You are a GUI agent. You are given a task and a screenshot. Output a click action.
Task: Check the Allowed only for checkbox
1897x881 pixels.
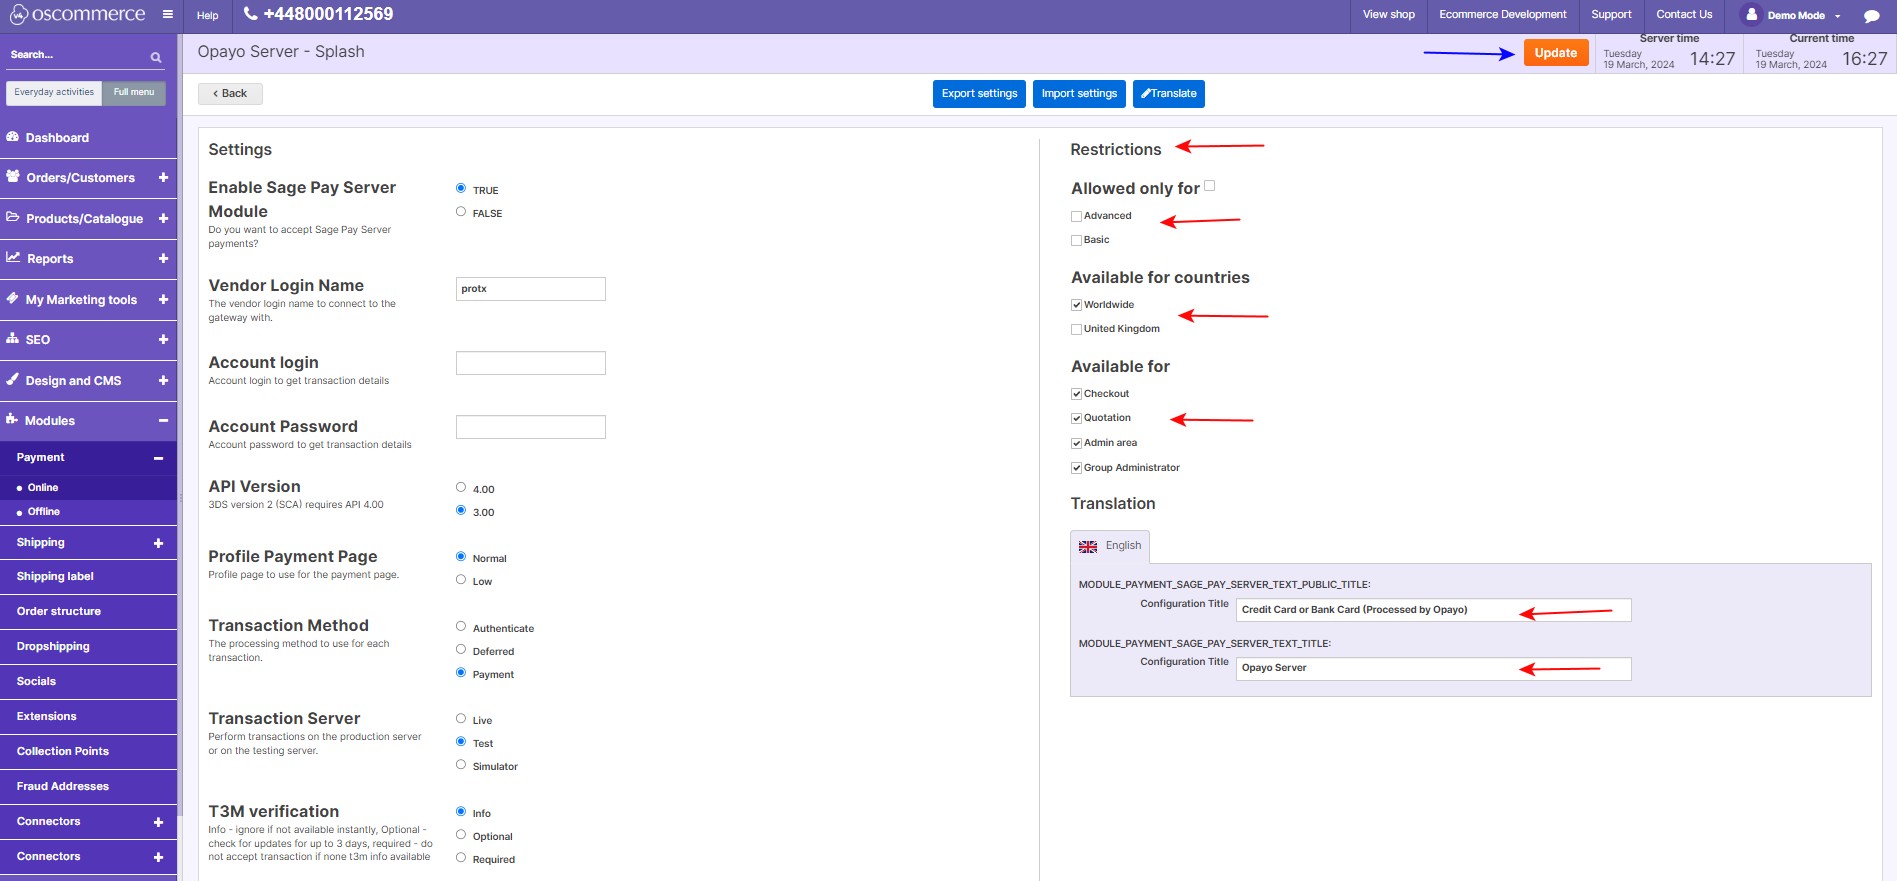(1210, 185)
